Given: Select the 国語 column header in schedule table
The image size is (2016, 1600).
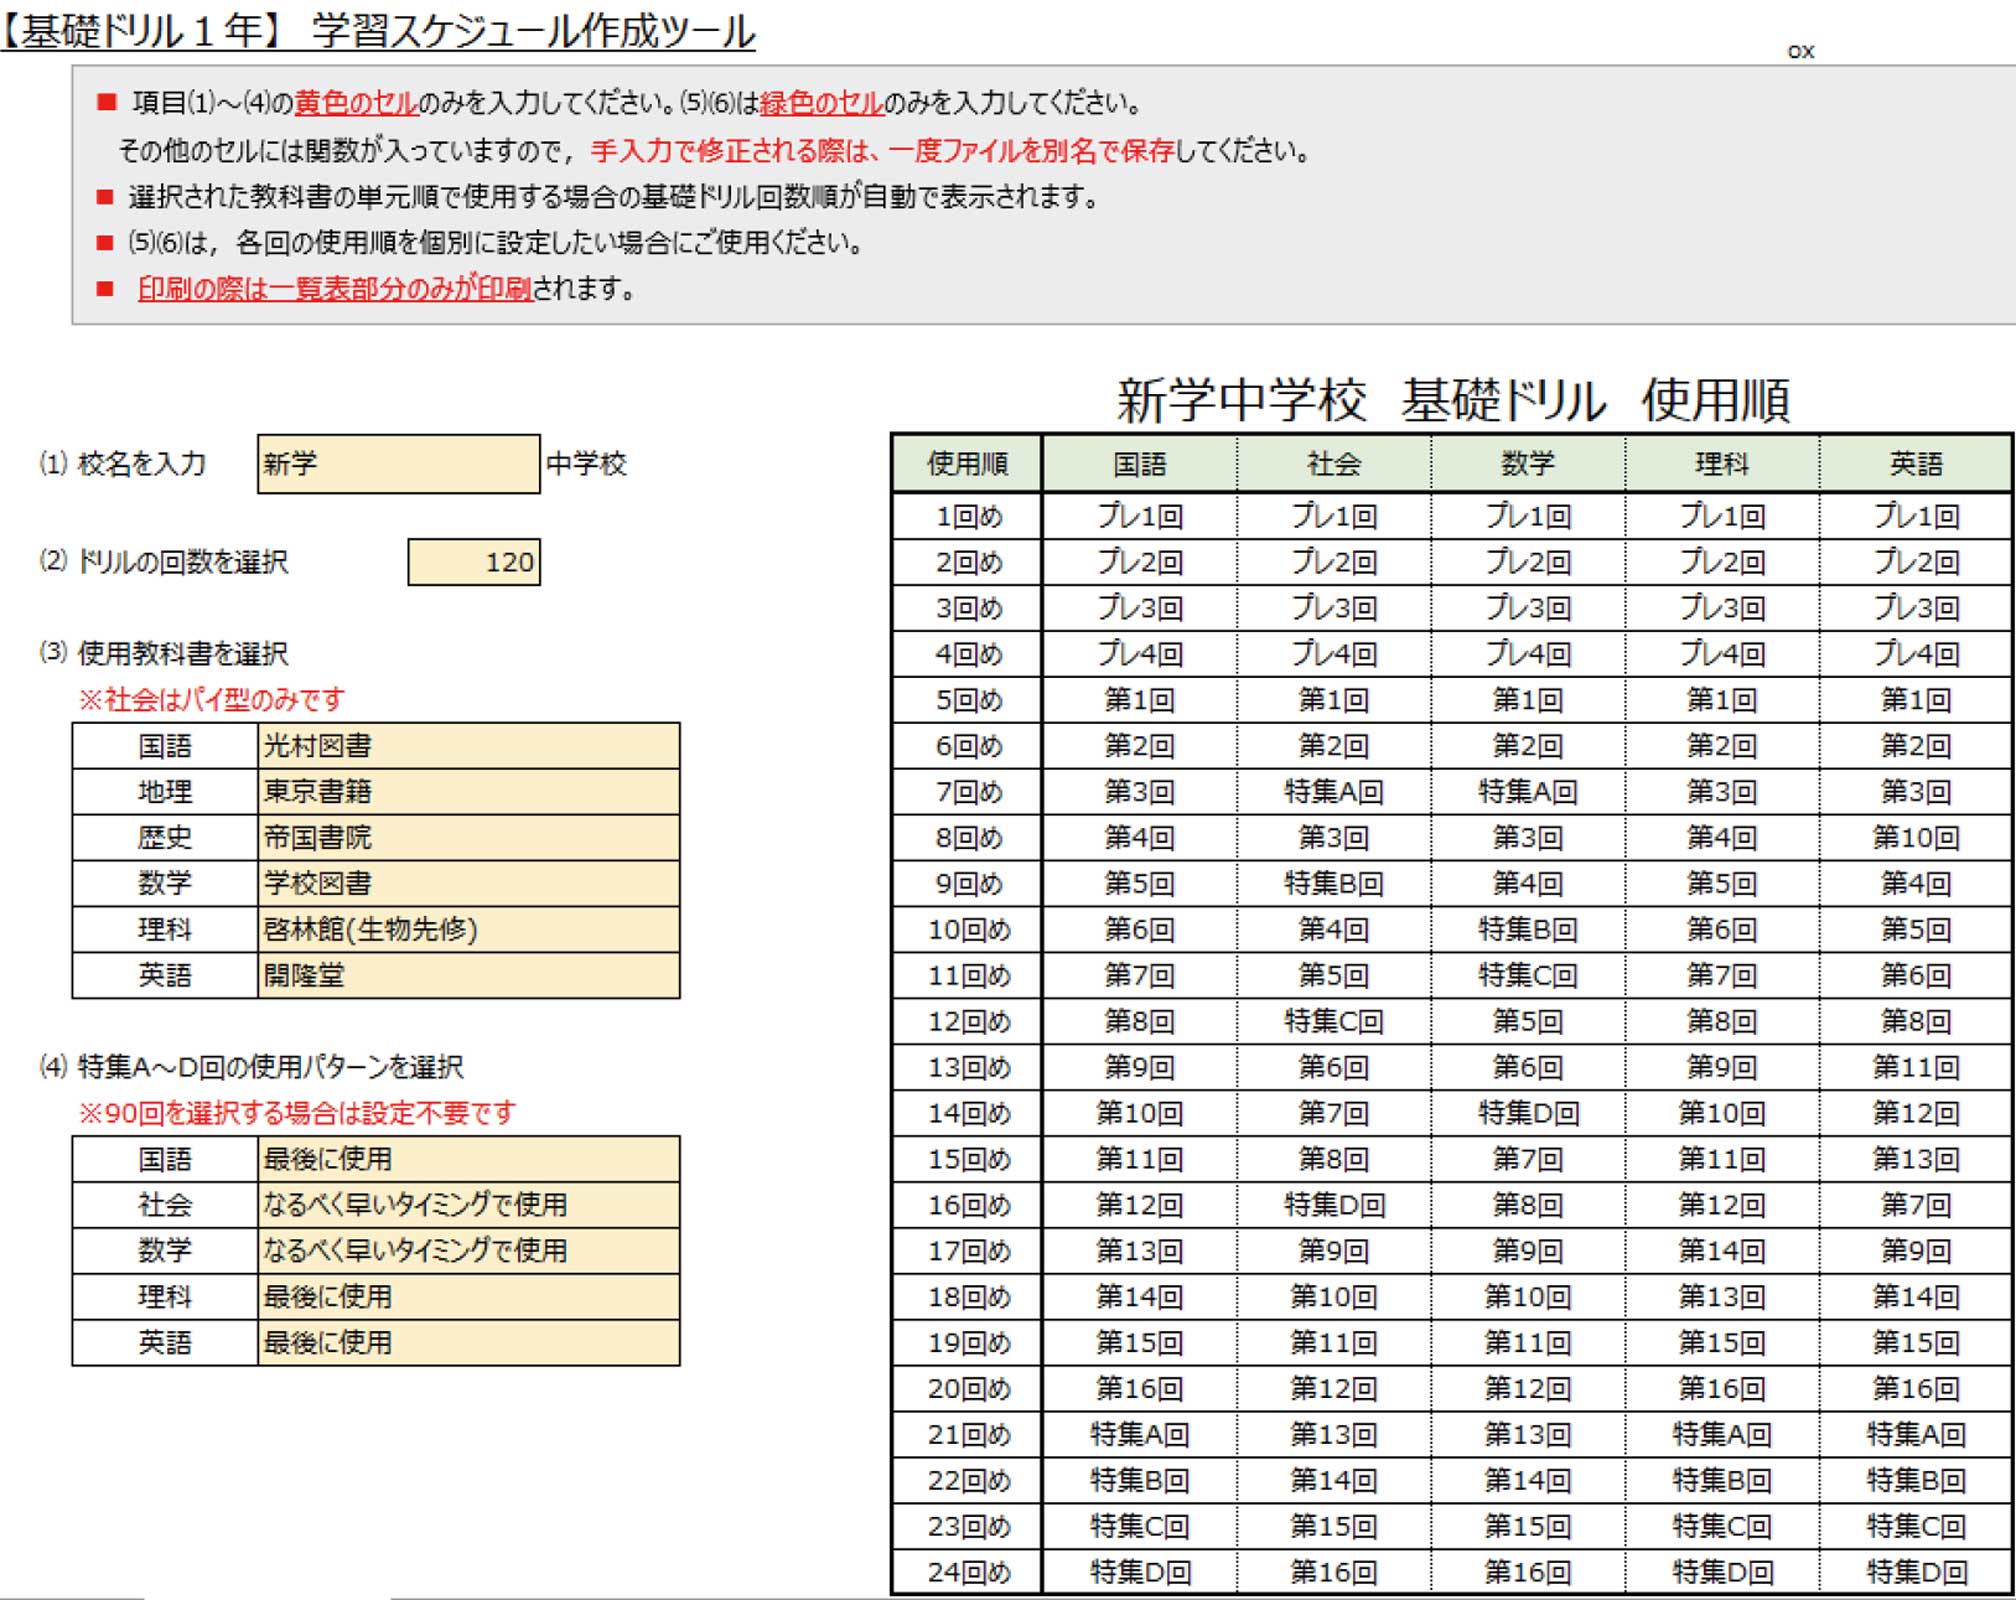Looking at the screenshot, I should coord(1140,464).
